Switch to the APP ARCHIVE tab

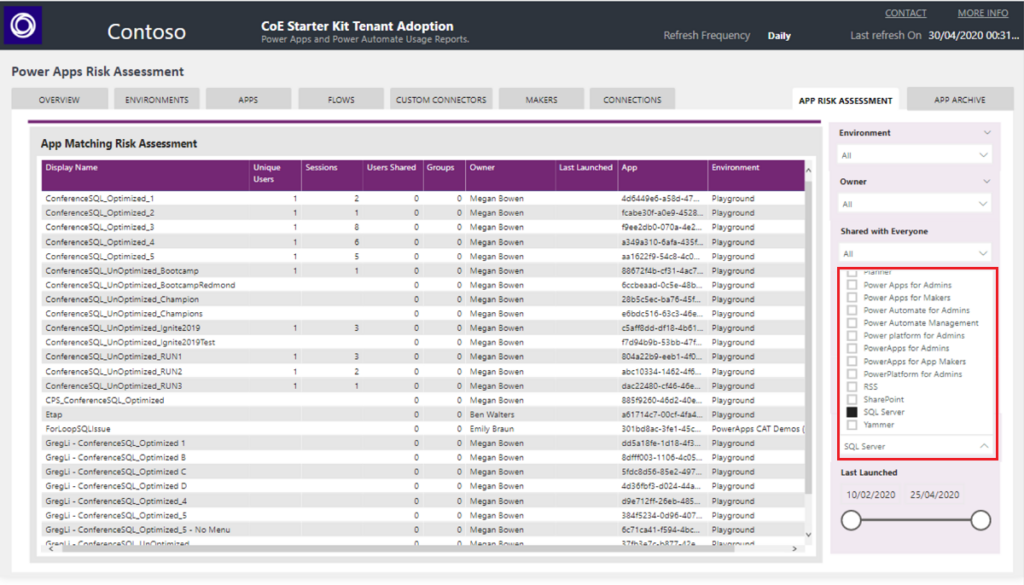tap(961, 98)
